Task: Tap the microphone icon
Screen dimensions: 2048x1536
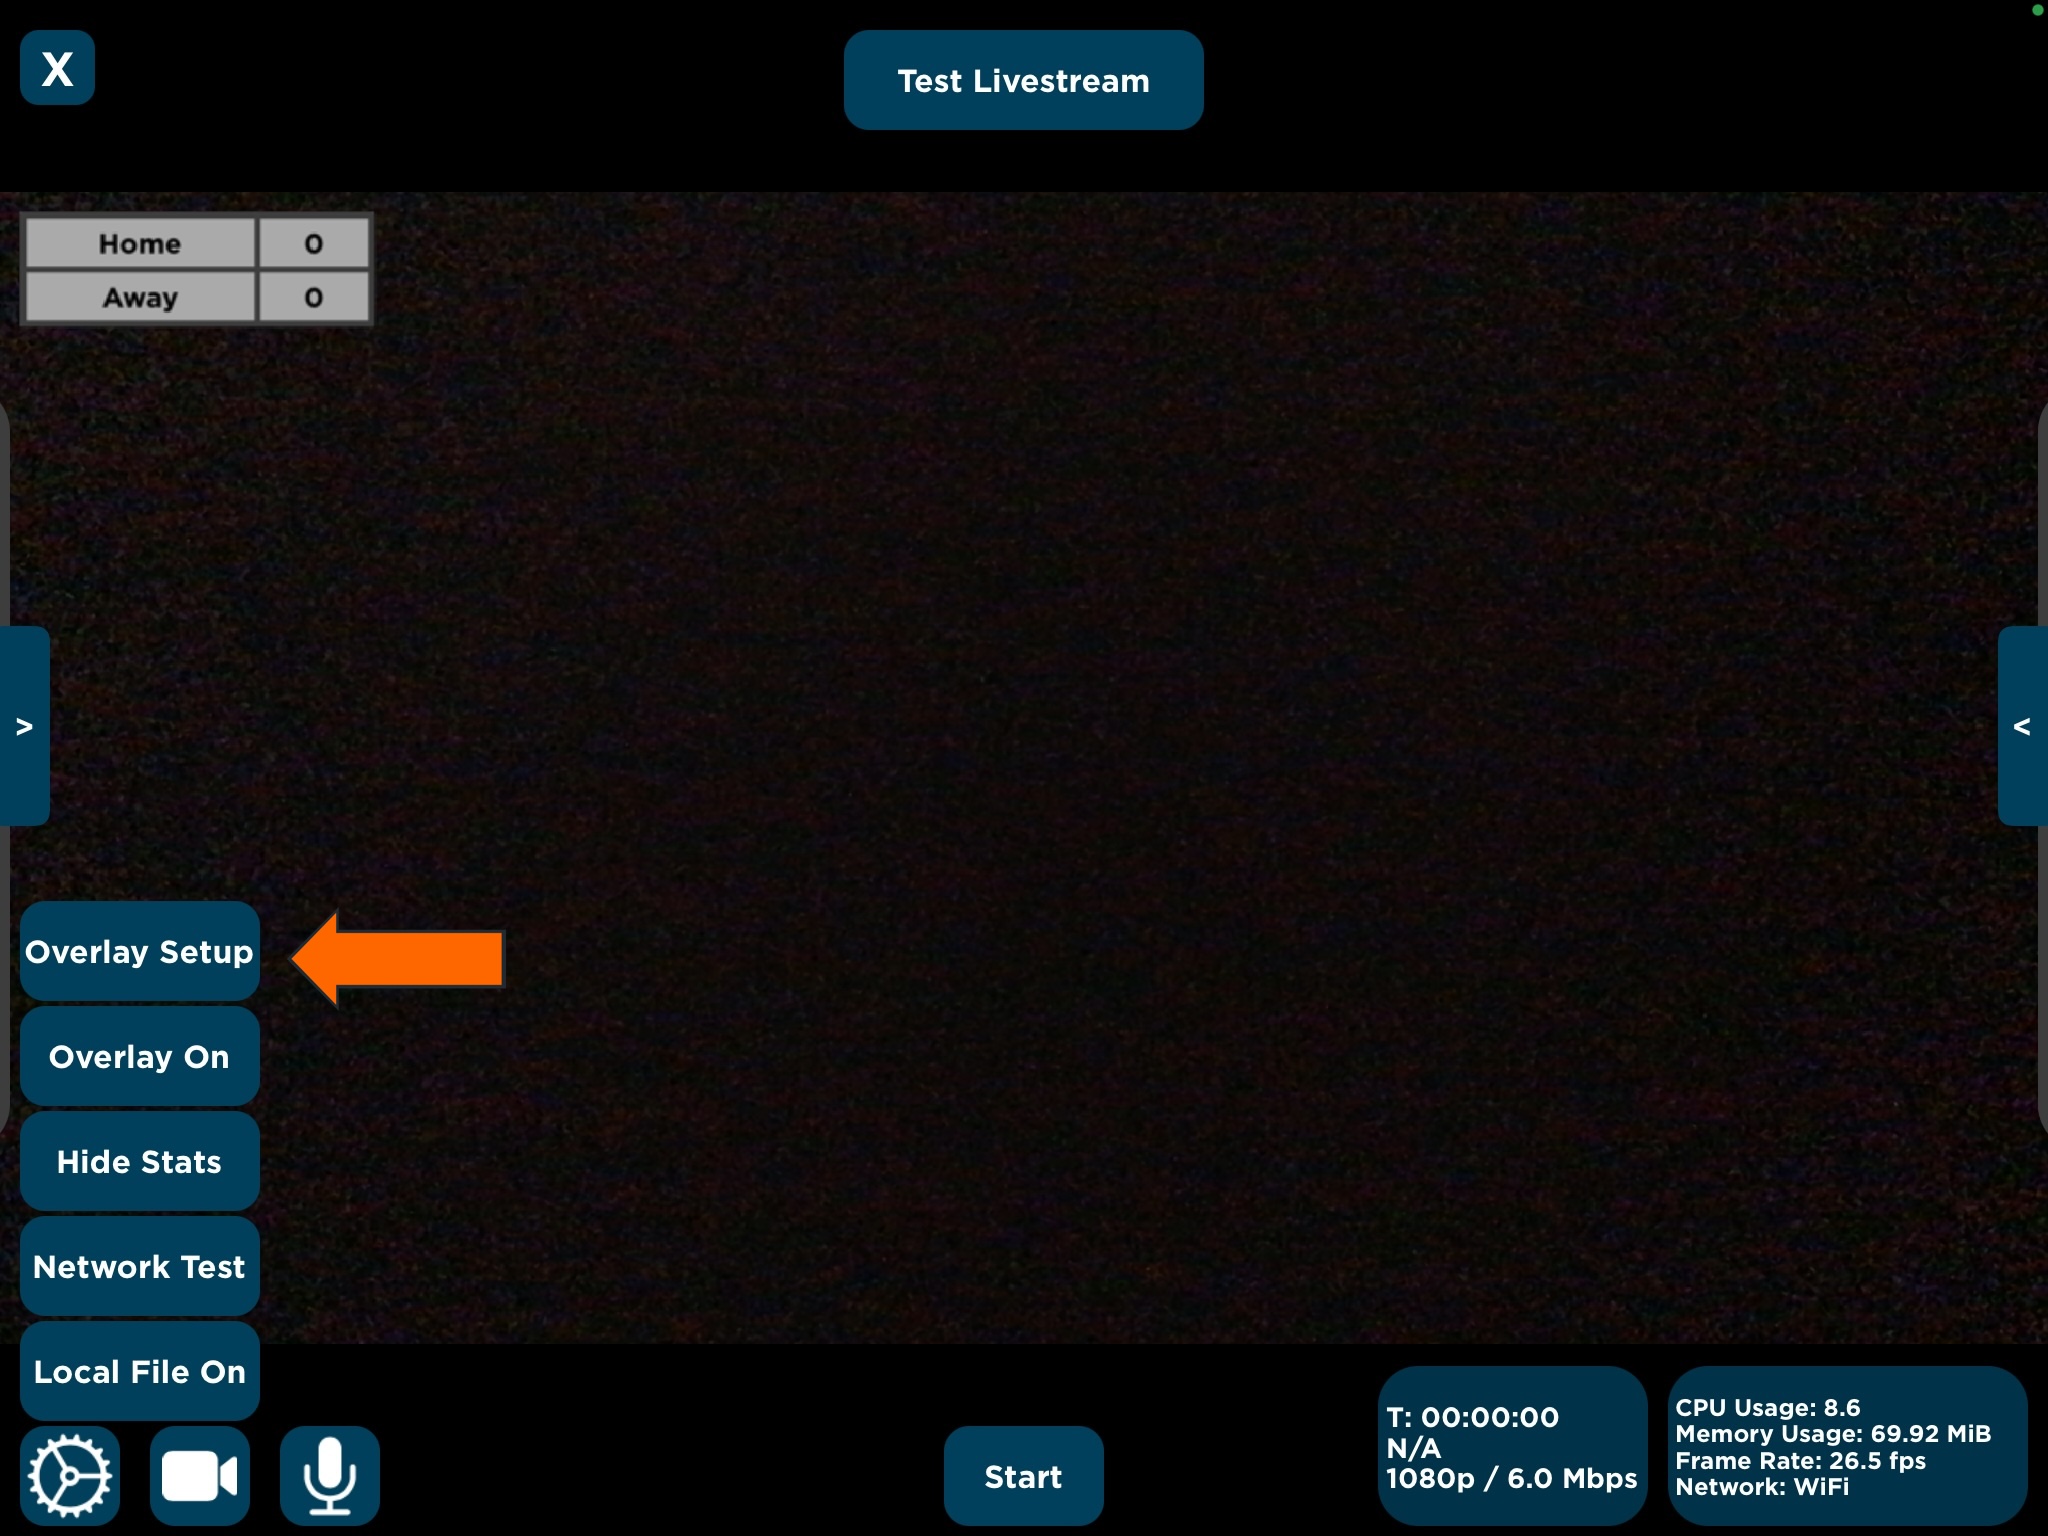Action: point(330,1476)
